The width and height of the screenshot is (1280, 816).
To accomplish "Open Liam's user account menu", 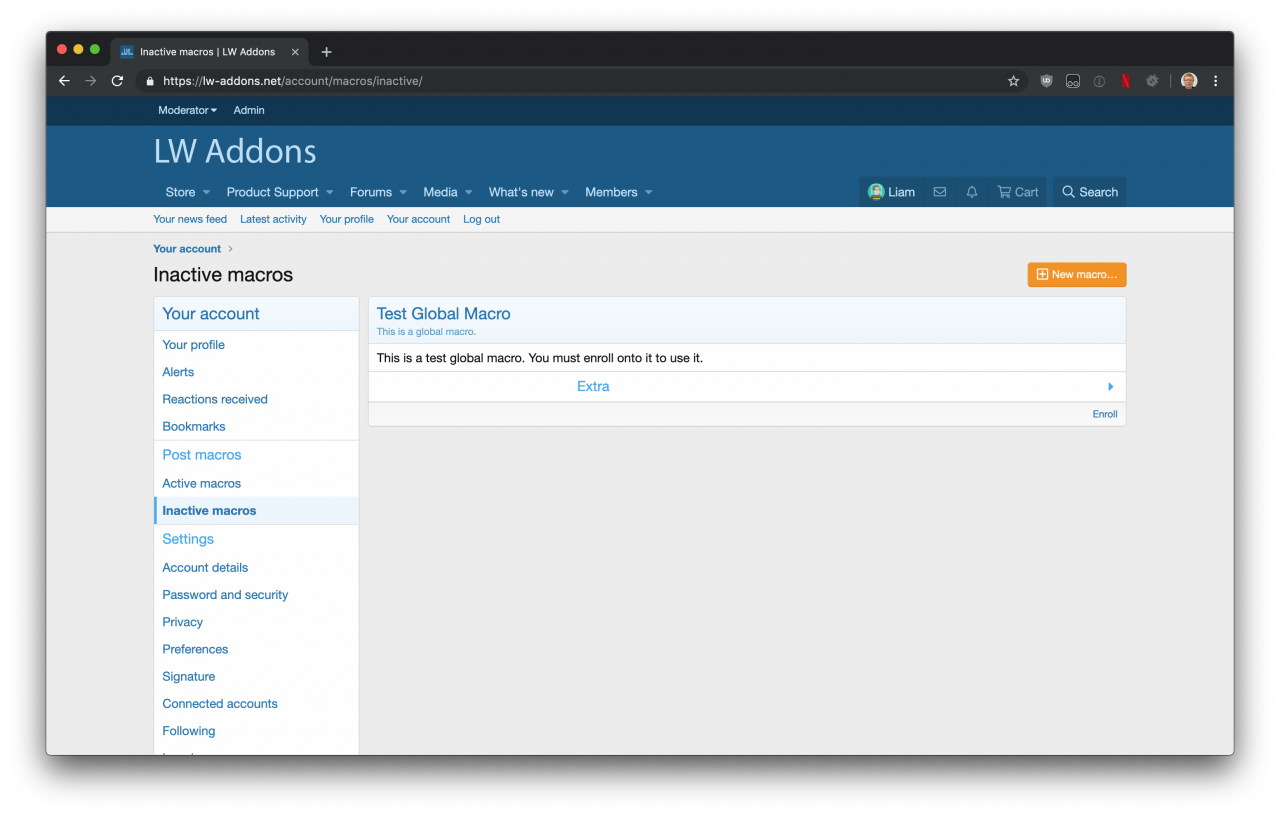I will click(x=891, y=192).
